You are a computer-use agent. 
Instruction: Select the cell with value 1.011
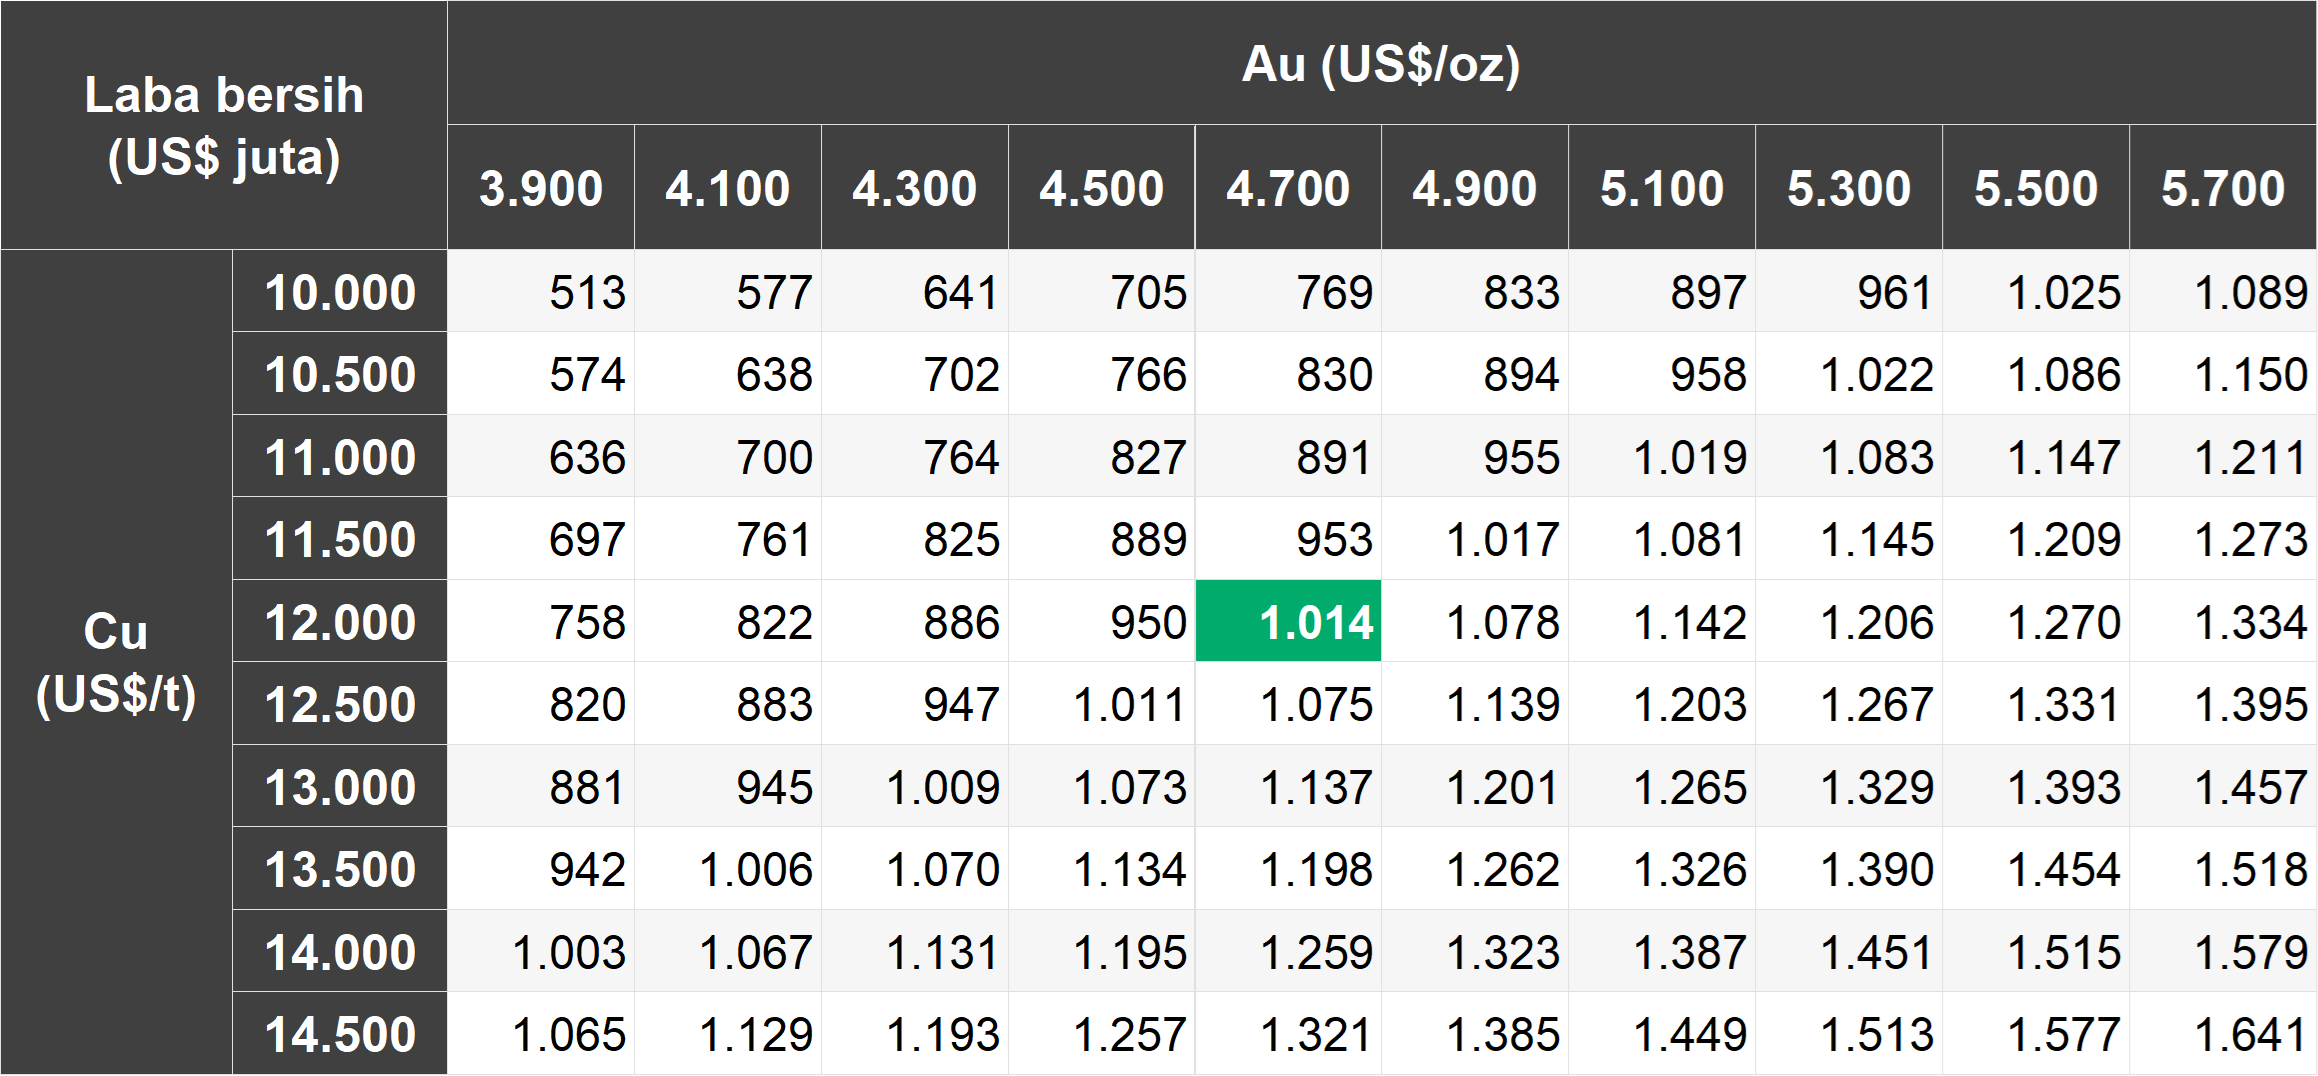(x=1101, y=704)
